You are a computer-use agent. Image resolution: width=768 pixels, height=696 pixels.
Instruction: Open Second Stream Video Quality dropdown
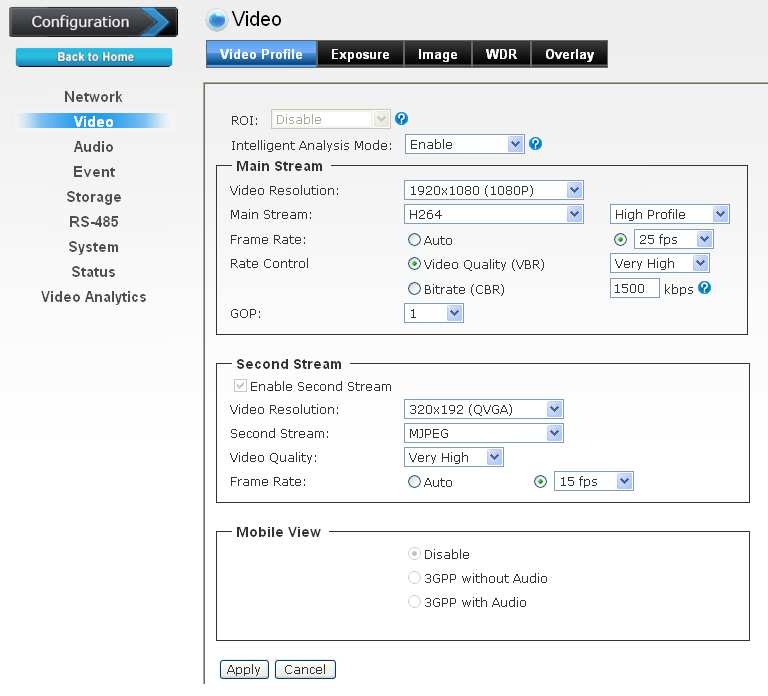454,457
